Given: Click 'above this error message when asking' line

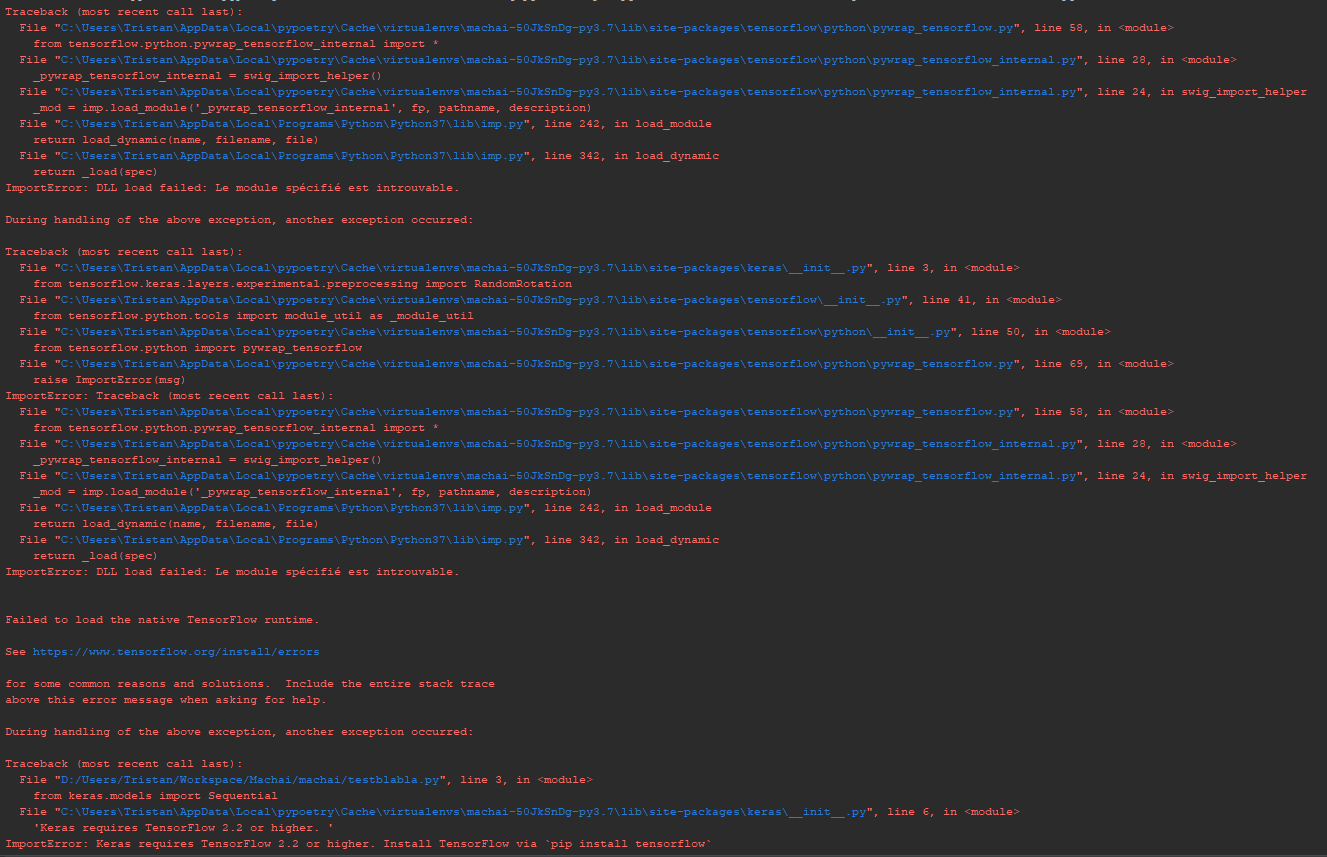Looking at the screenshot, I should 166,700.
